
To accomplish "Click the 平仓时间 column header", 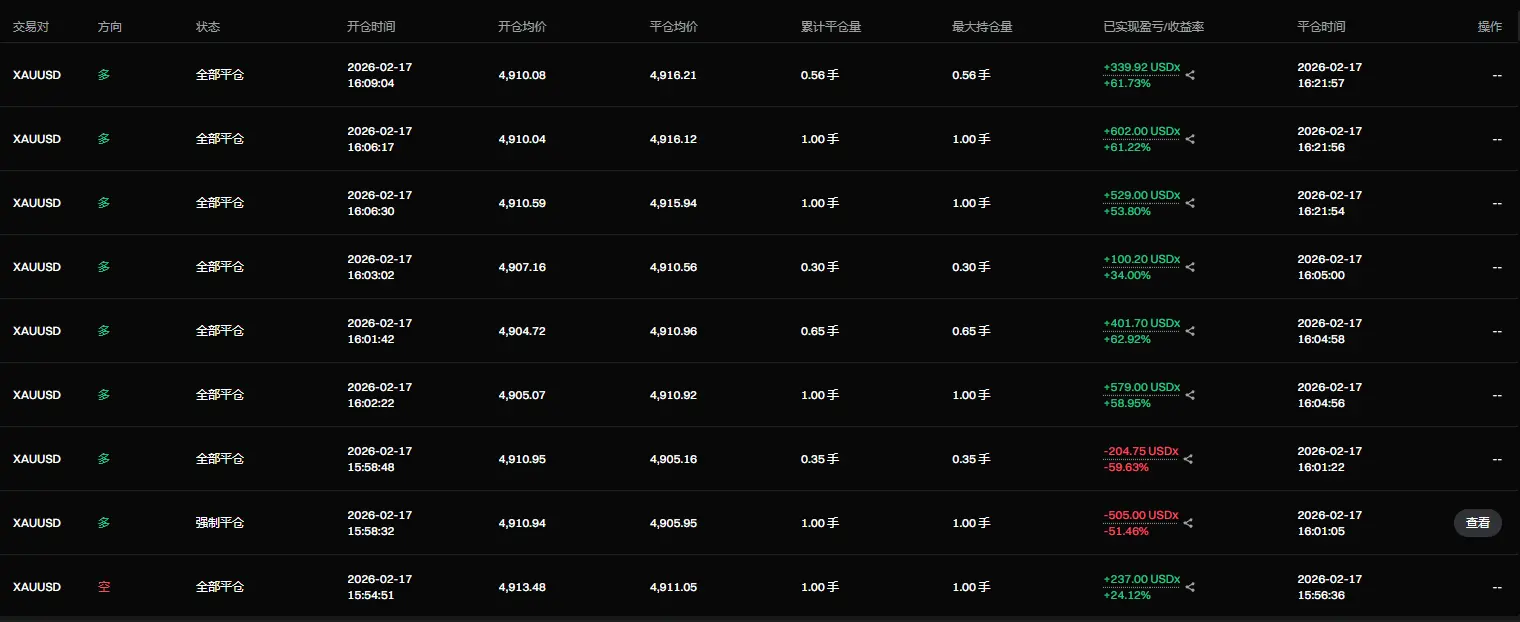I will [1321, 27].
